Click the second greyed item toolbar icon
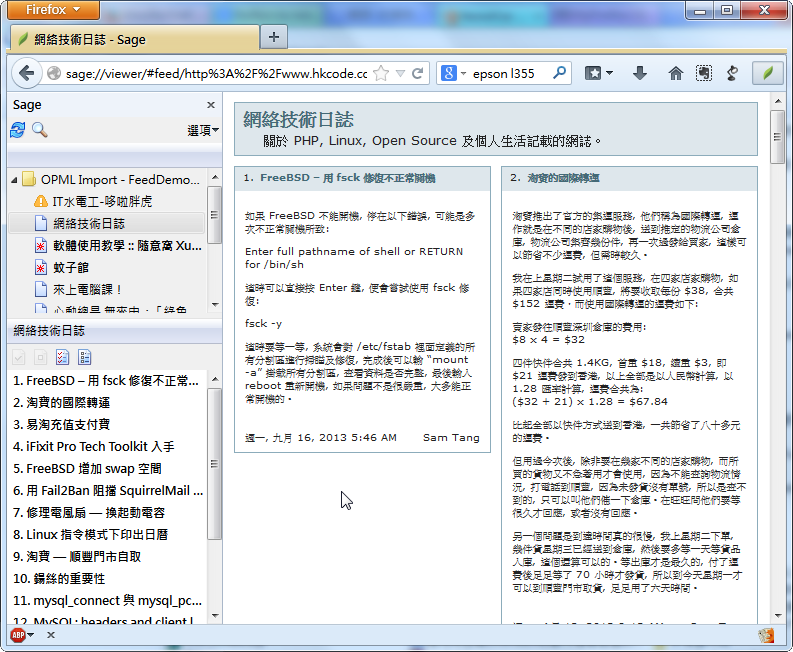This screenshot has height=652, width=793. coord(40,358)
